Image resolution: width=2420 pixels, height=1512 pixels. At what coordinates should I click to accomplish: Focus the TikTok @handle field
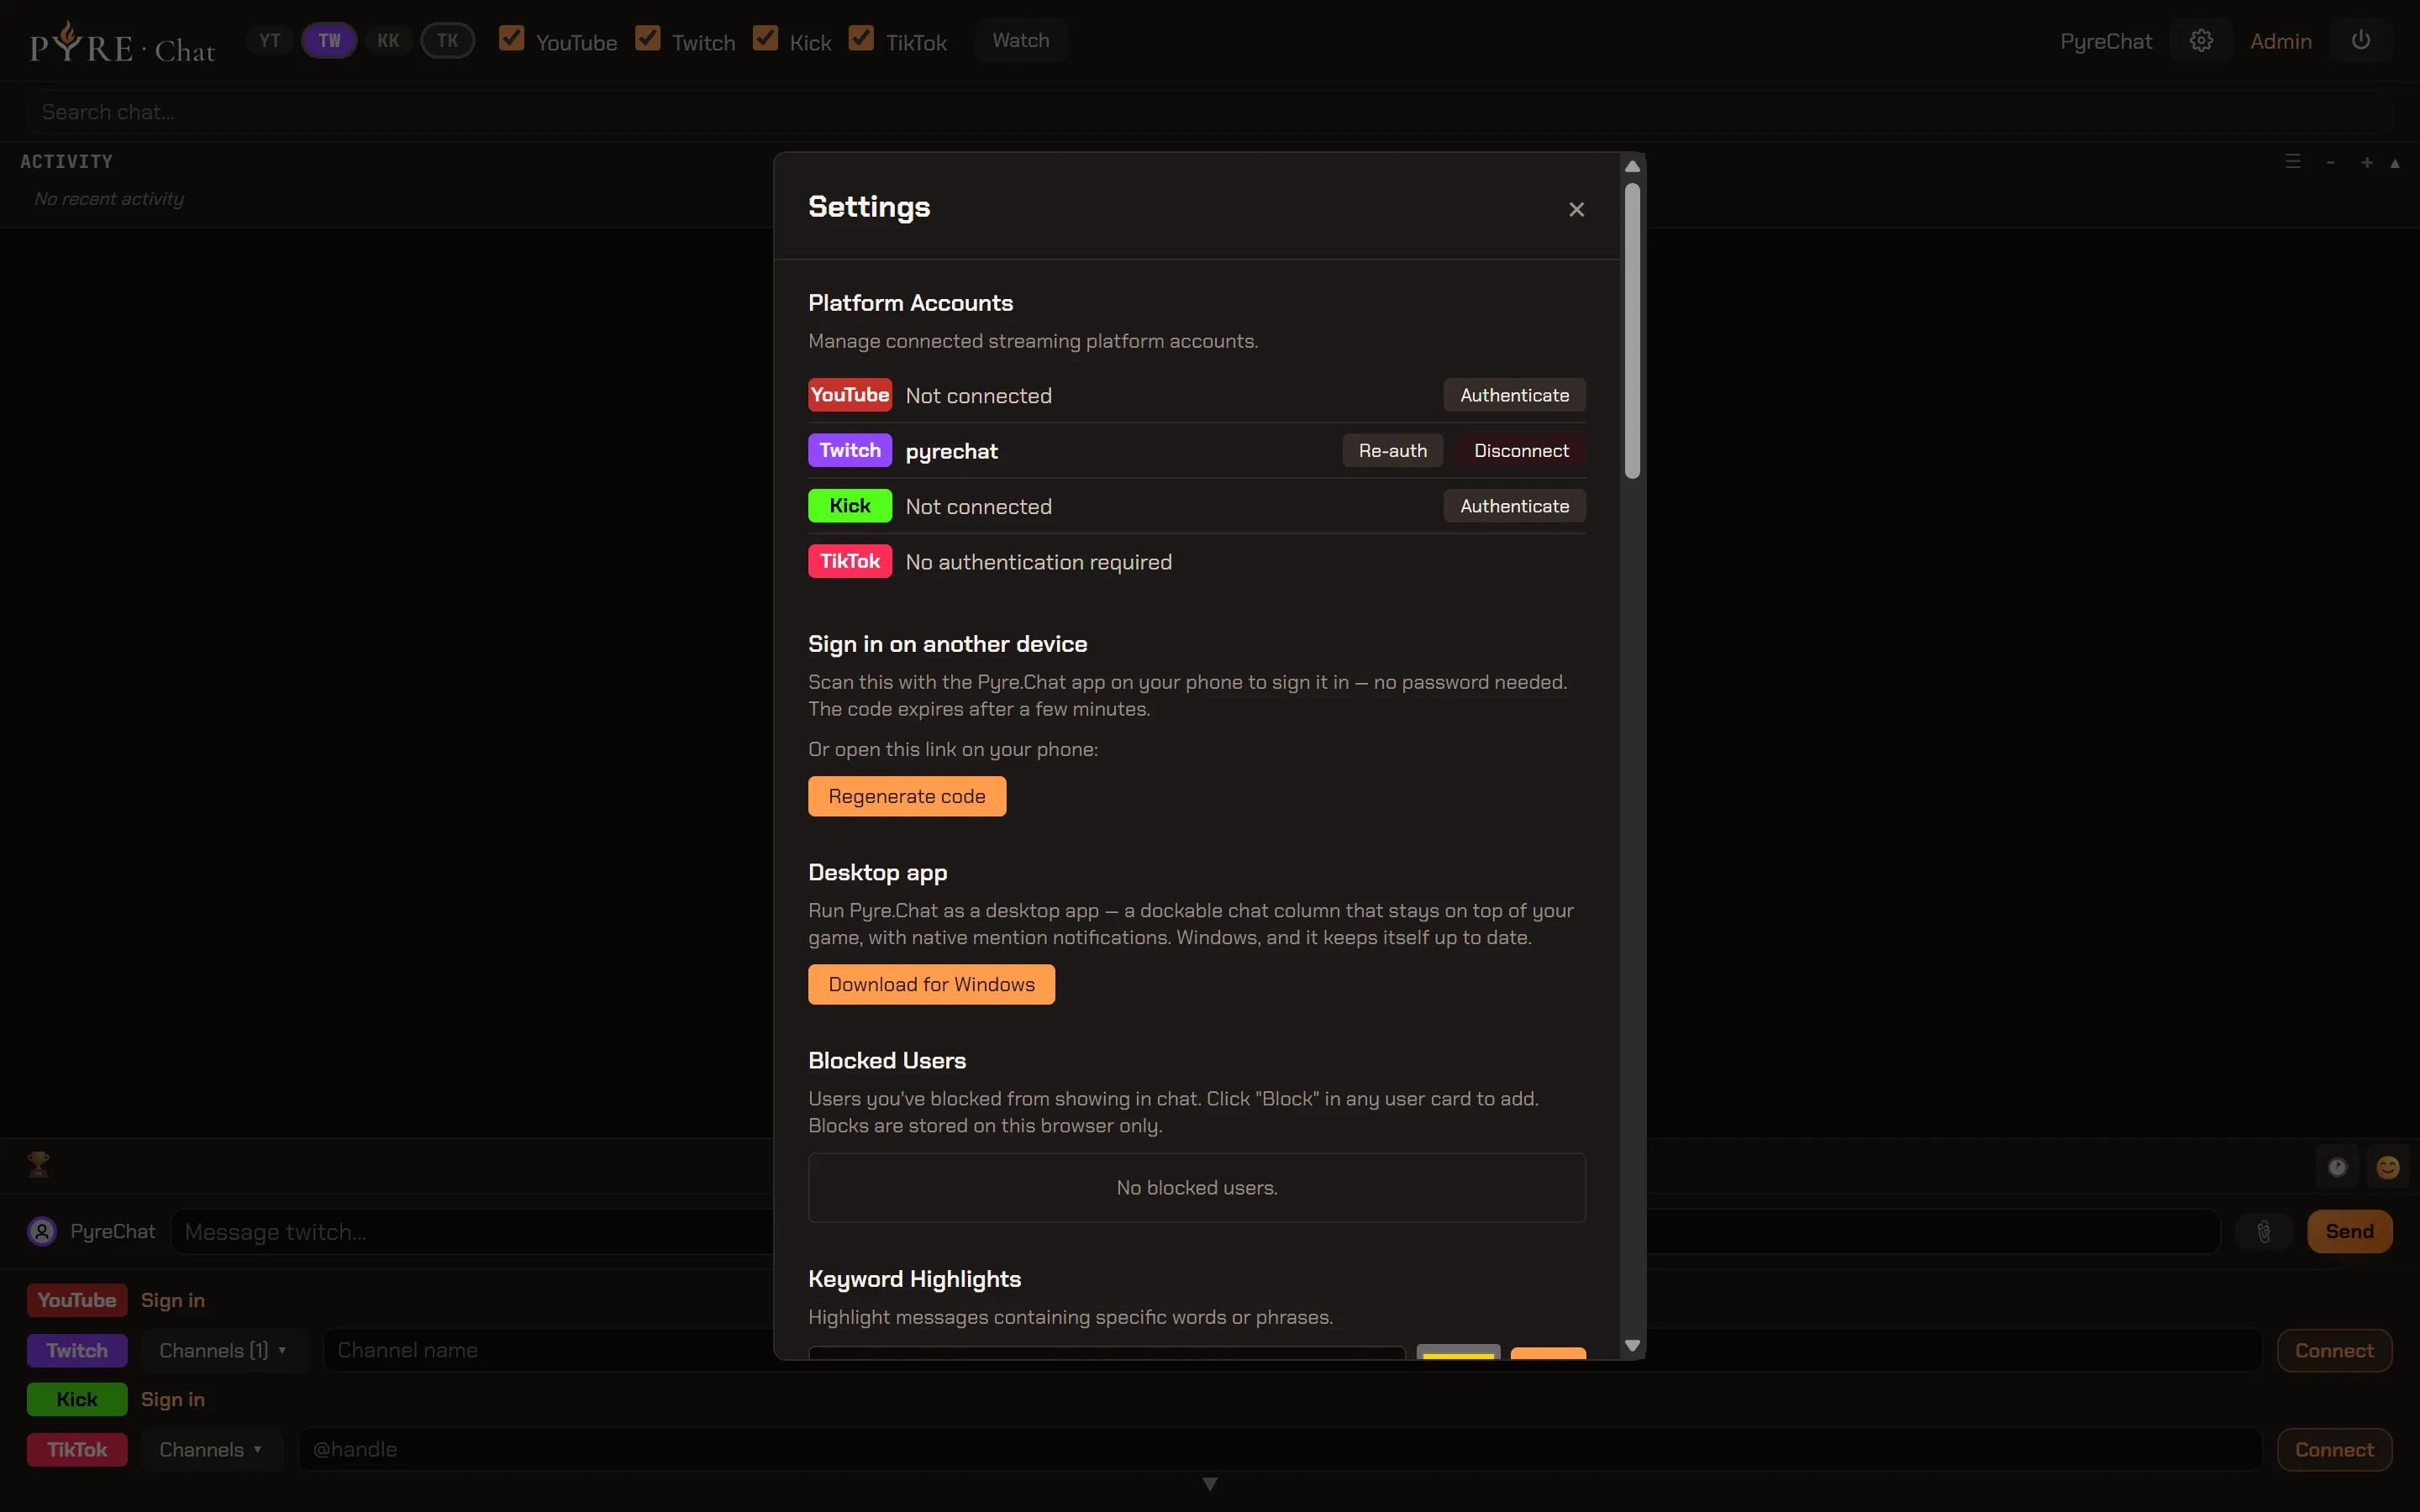1280,1450
